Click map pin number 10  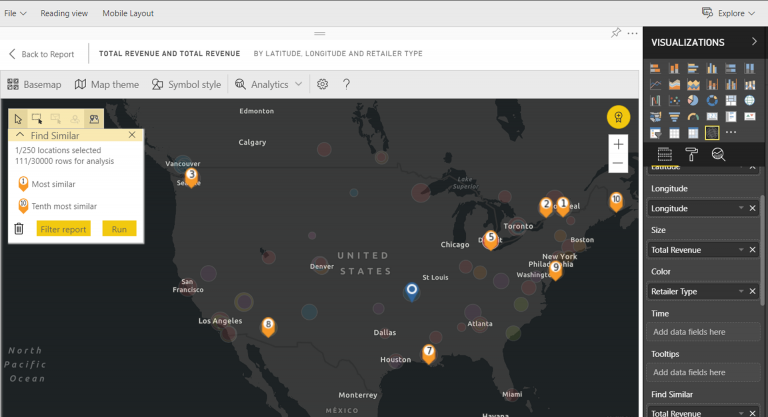[x=616, y=201]
